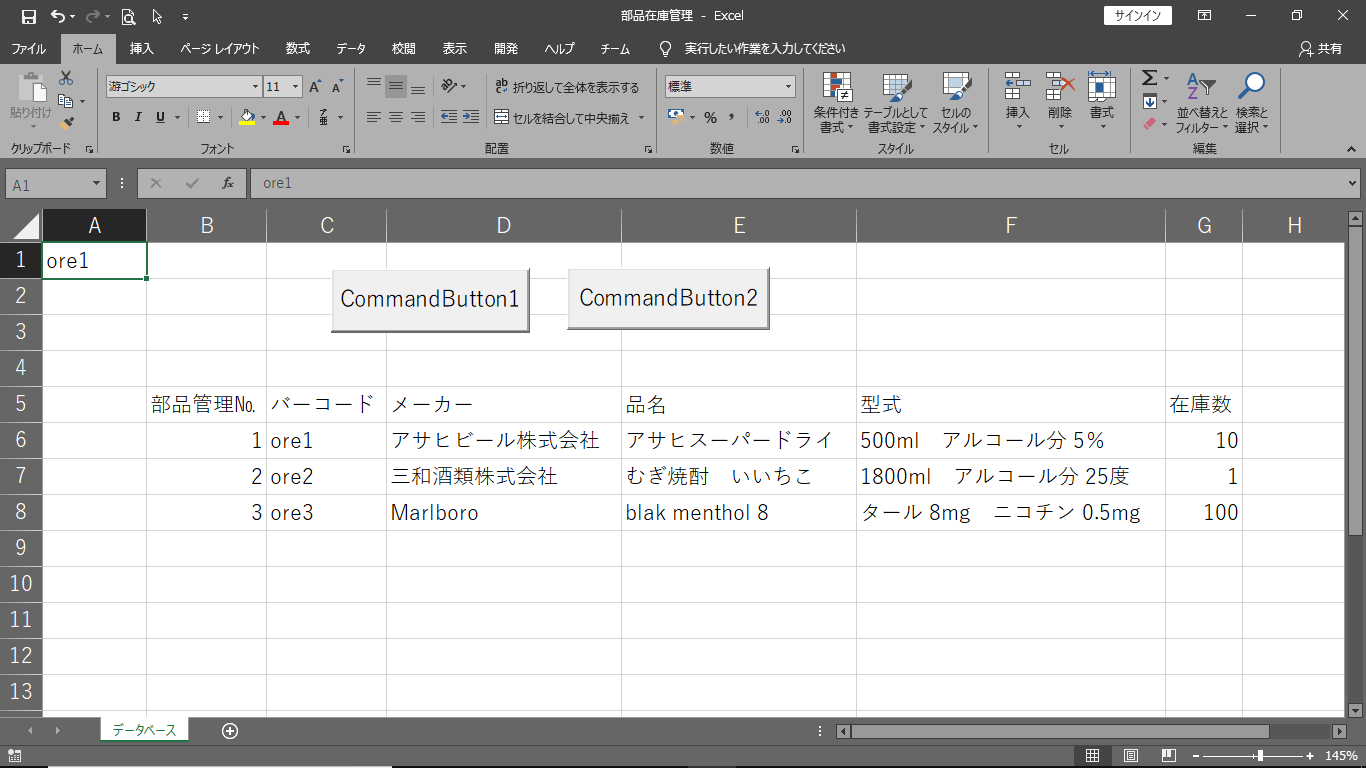This screenshot has width=1366, height=768.
Task: Open テーブルとして書式設定 dropdown
Action: pos(896,104)
